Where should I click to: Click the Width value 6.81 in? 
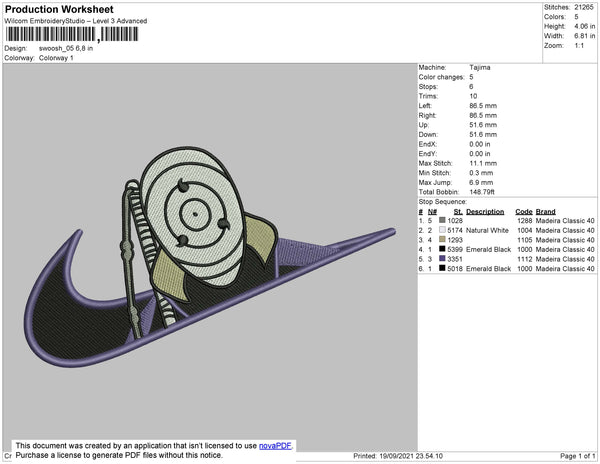(x=584, y=36)
